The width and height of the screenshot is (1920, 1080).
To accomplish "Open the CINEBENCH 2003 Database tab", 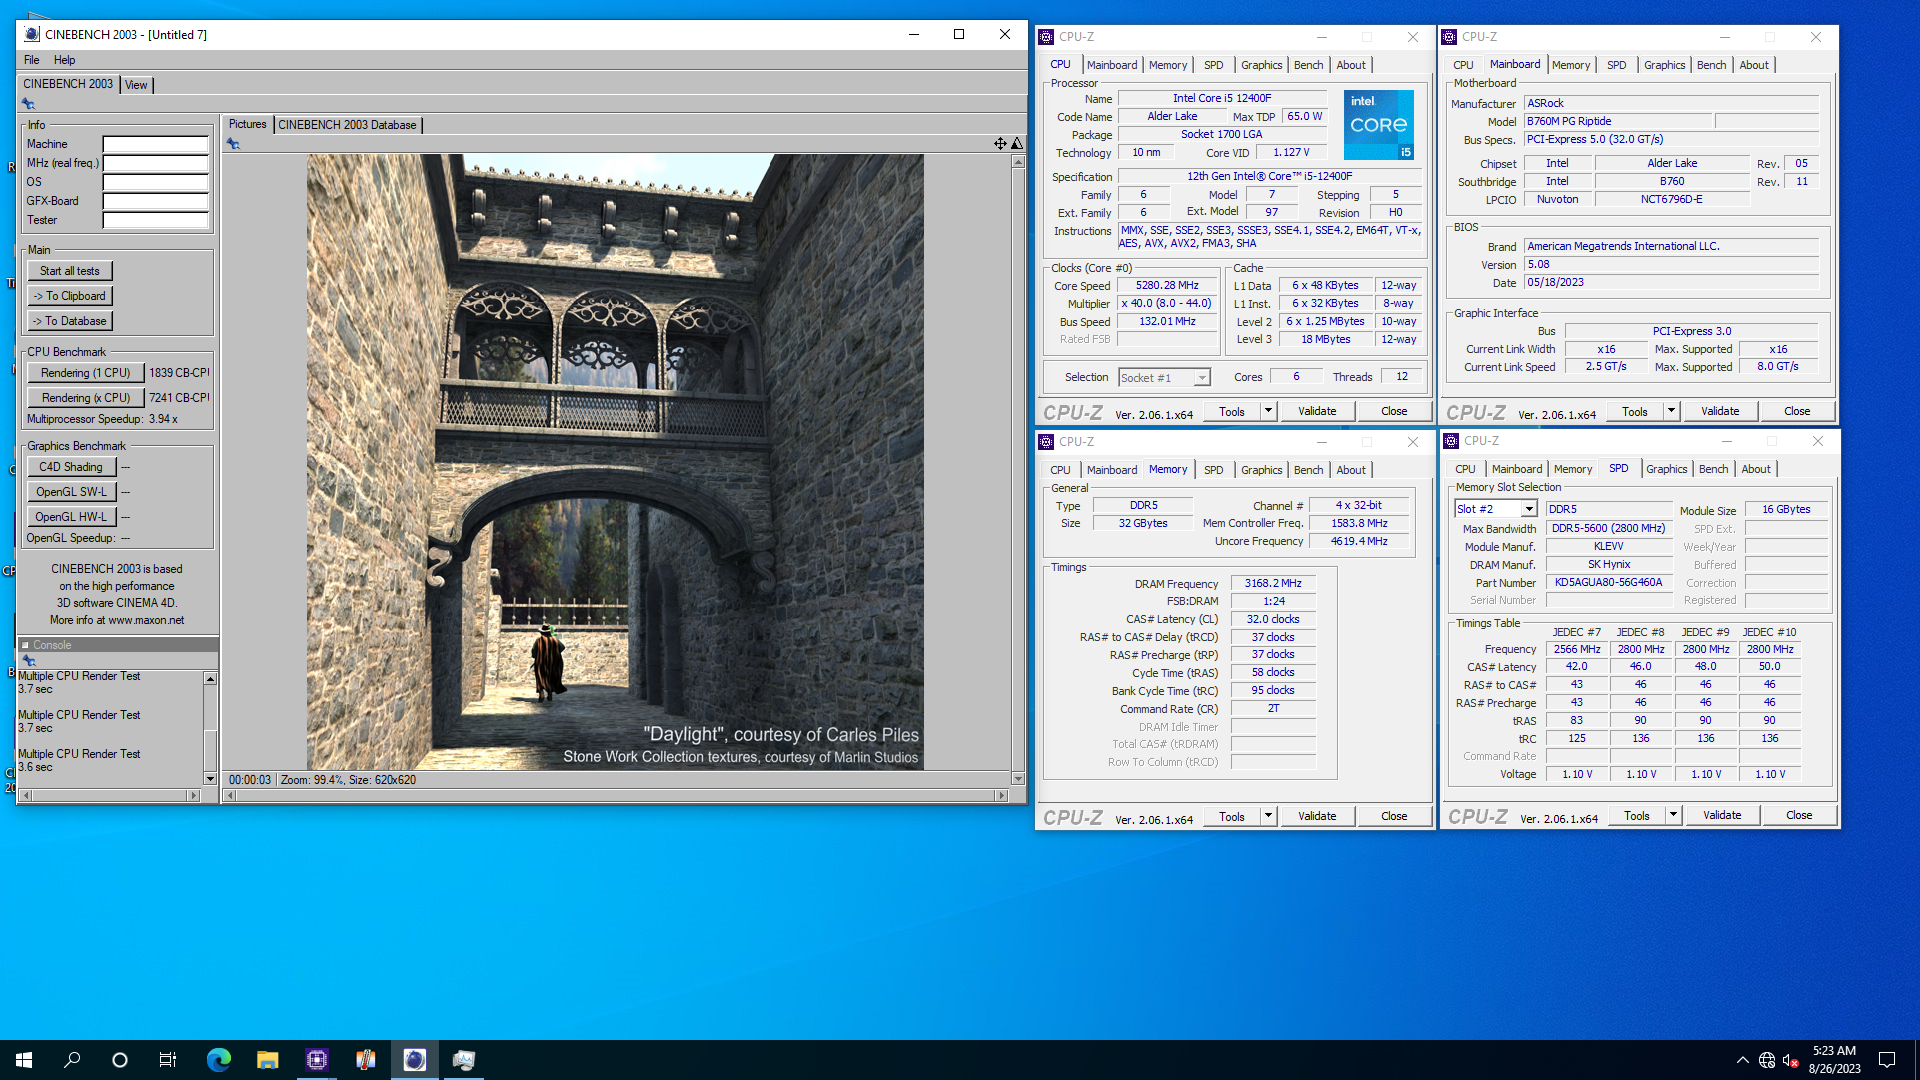I will [x=347, y=125].
